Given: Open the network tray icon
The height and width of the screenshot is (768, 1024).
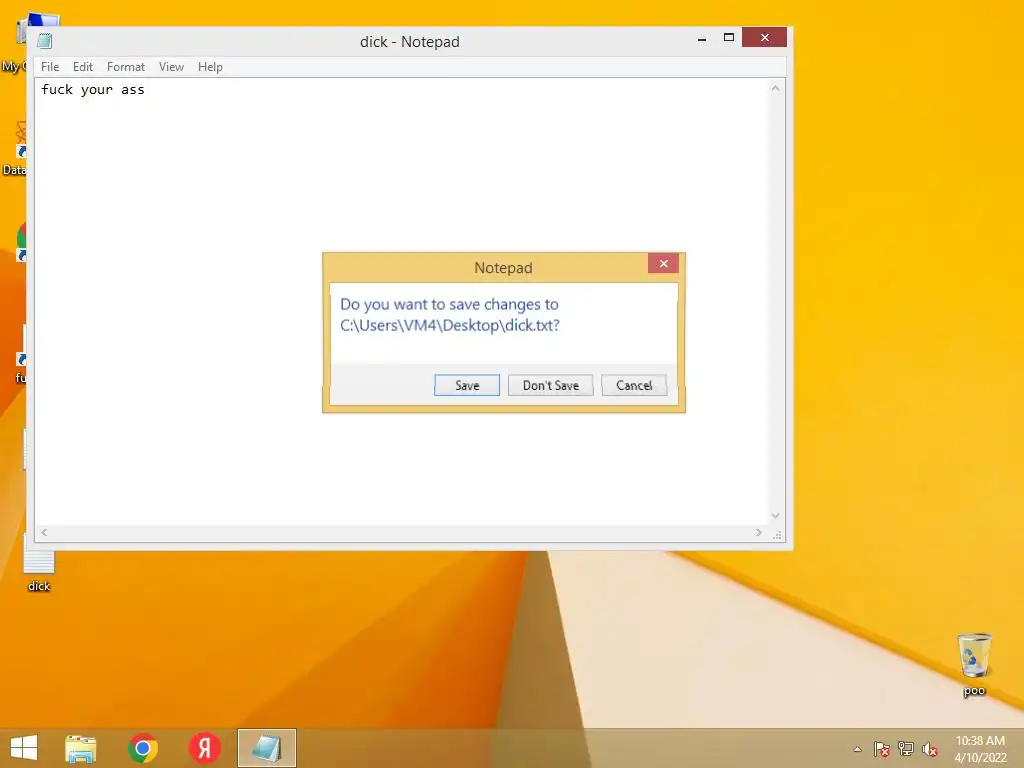Looking at the screenshot, I should pos(906,748).
